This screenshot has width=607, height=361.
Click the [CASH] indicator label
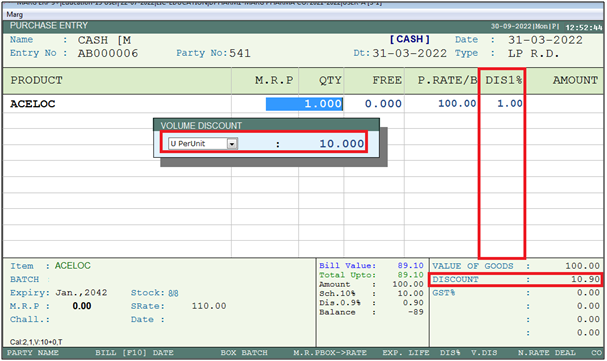click(410, 39)
